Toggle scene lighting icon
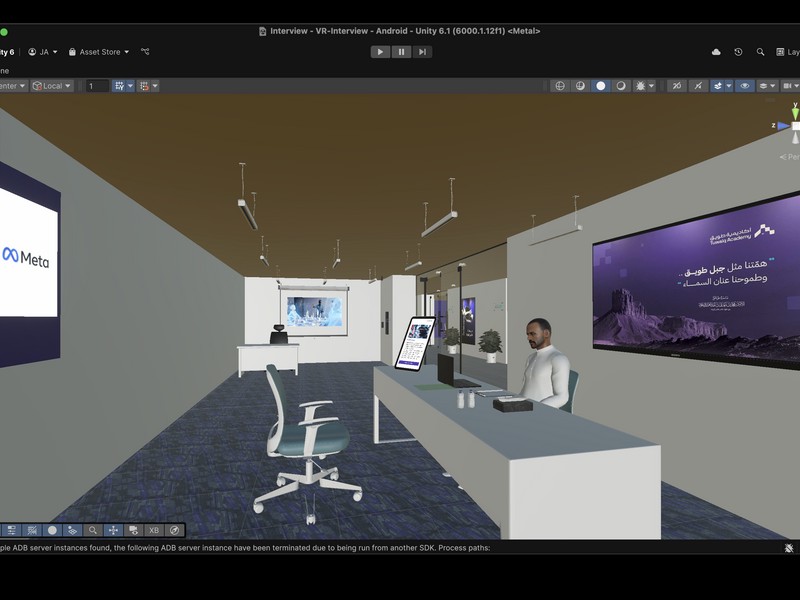 677,86
